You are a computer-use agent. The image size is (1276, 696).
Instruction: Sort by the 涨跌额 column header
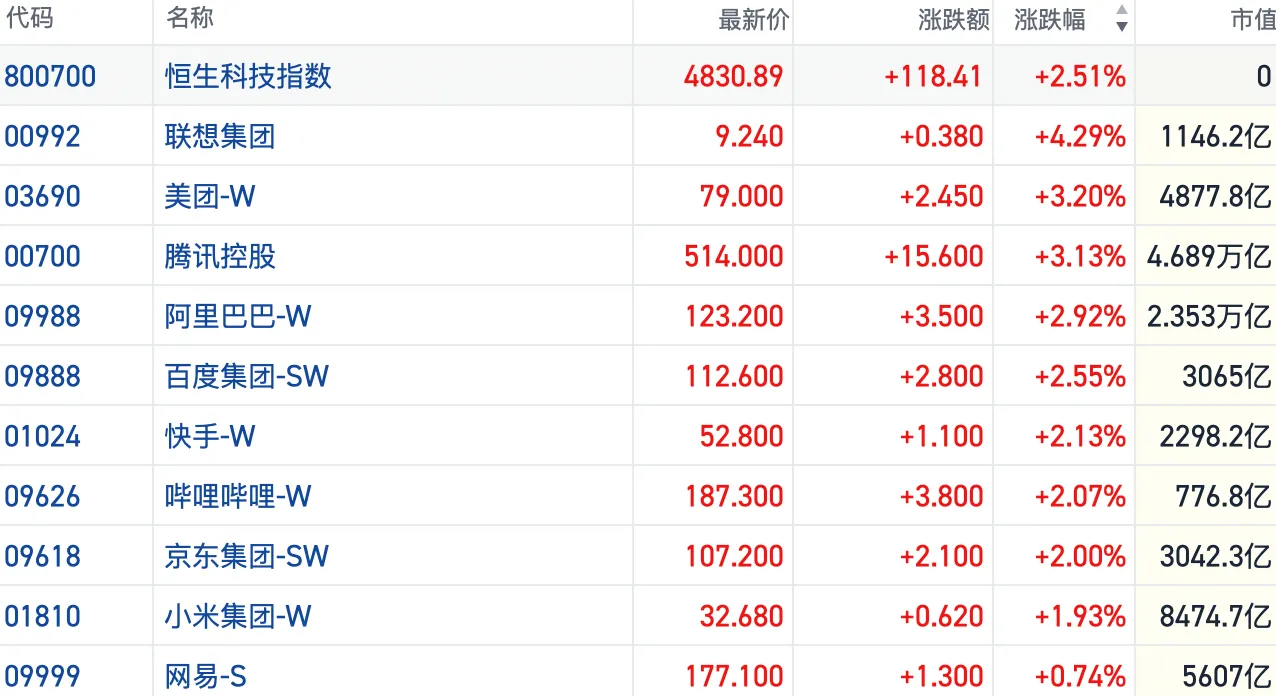pyautogui.click(x=953, y=19)
